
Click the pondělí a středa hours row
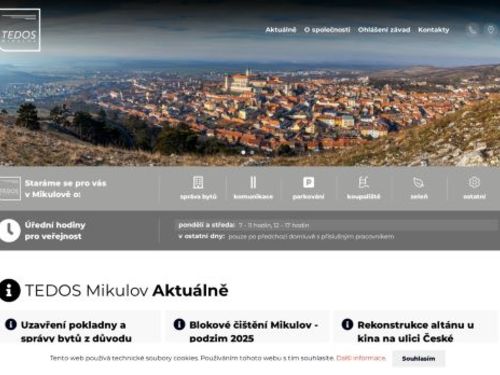pyautogui.click(x=337, y=225)
